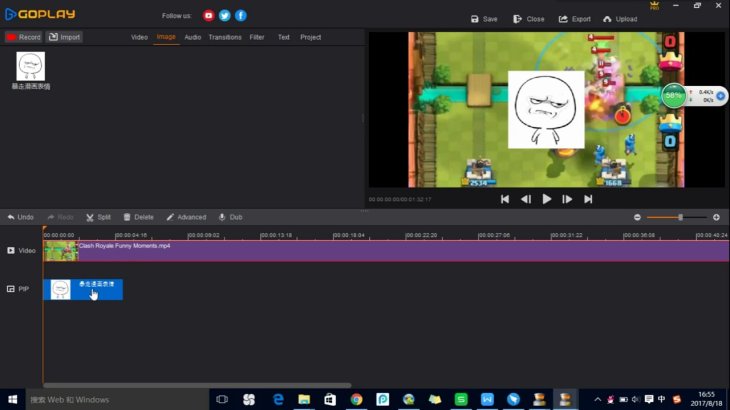
Task: Delete the selected clip
Action: pyautogui.click(x=138, y=217)
